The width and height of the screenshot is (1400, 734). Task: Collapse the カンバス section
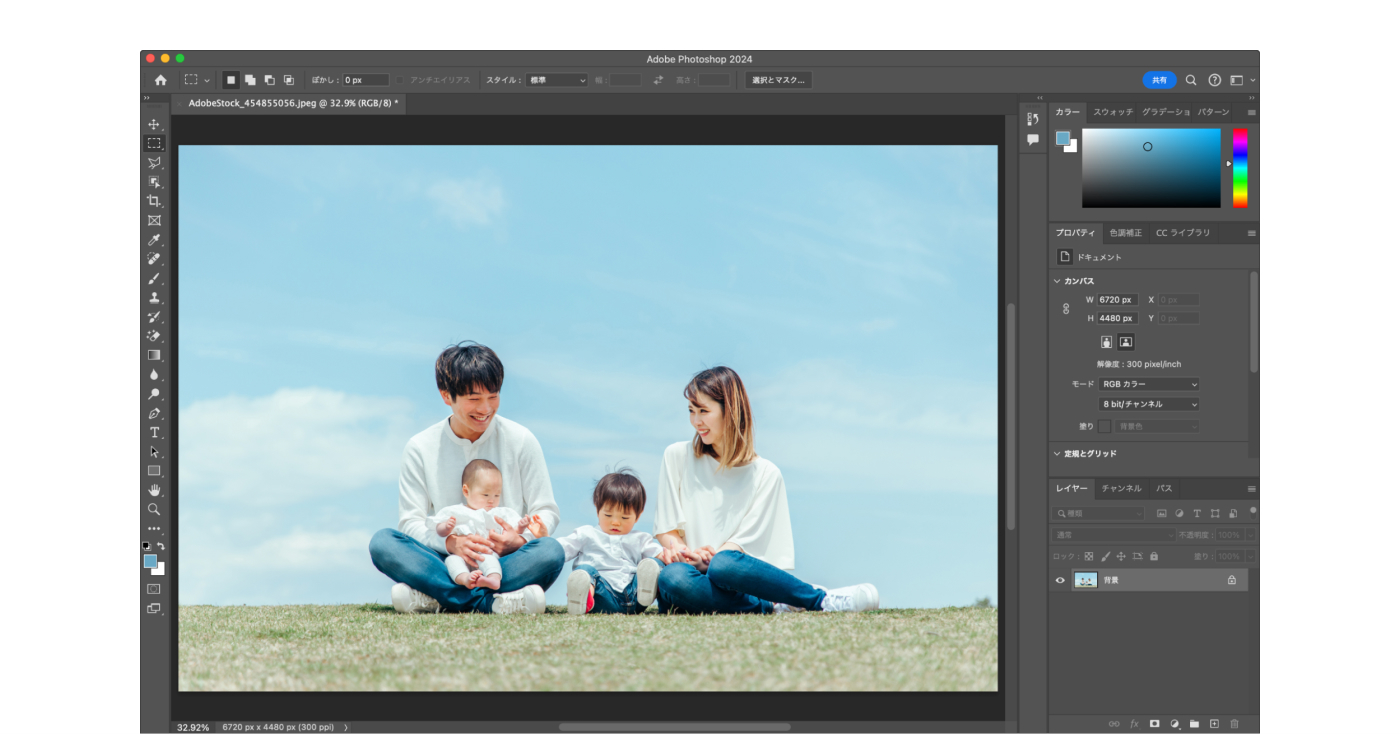tap(1057, 281)
